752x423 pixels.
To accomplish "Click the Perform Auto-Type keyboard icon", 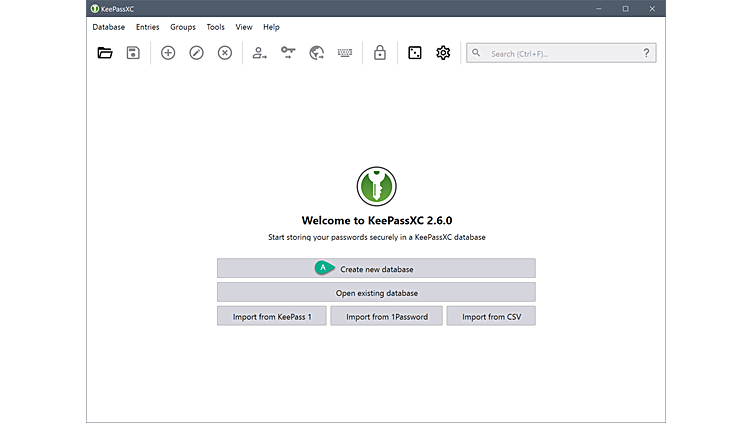I will click(x=345, y=53).
